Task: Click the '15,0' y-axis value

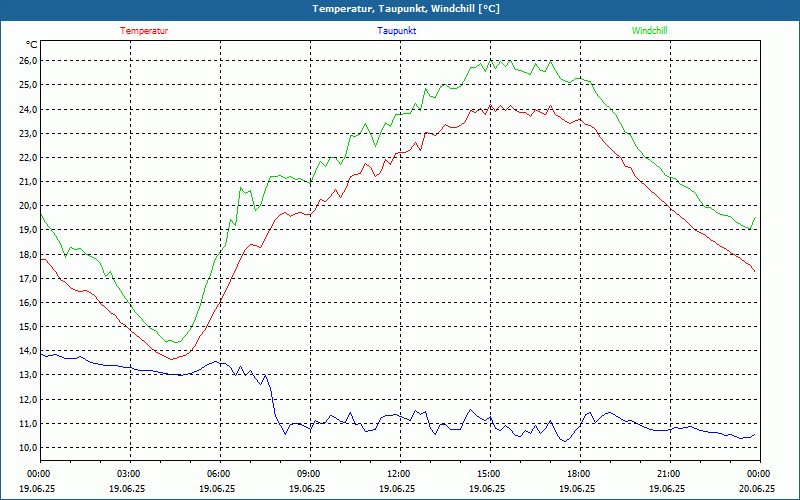Action: click(x=28, y=327)
